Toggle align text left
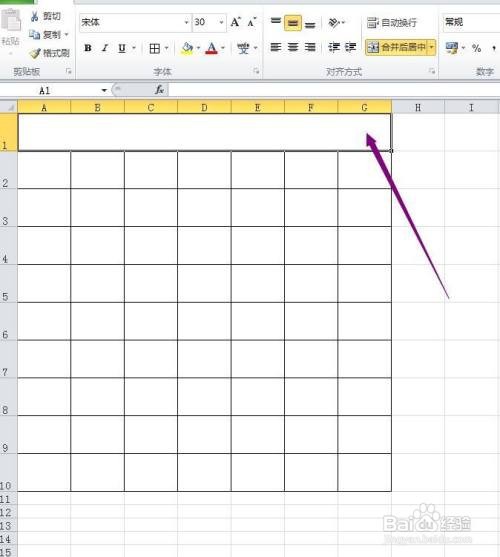Image resolution: width=500 pixels, height=557 pixels. (276, 47)
